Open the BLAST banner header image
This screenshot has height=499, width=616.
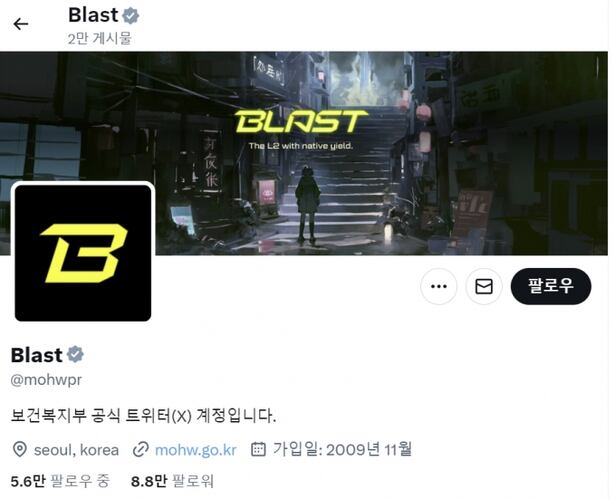tap(304, 153)
